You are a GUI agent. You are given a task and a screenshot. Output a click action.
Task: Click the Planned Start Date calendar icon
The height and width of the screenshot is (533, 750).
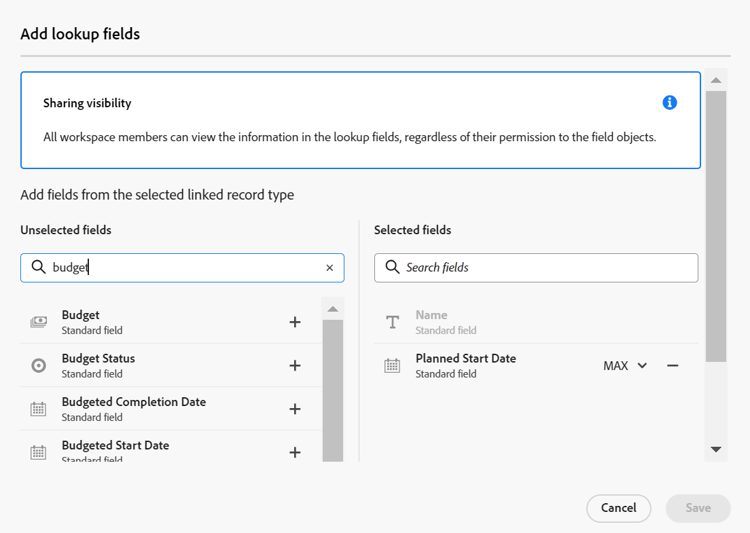[392, 366]
